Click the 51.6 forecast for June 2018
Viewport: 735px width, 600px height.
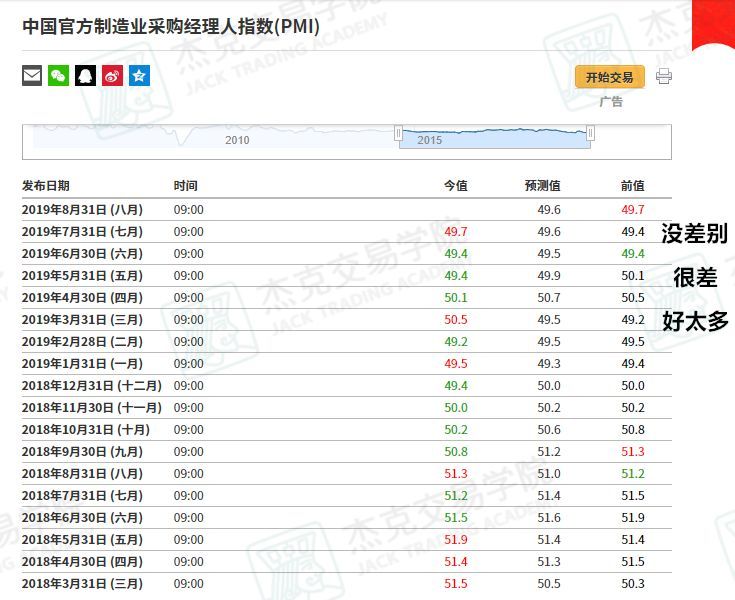(549, 518)
